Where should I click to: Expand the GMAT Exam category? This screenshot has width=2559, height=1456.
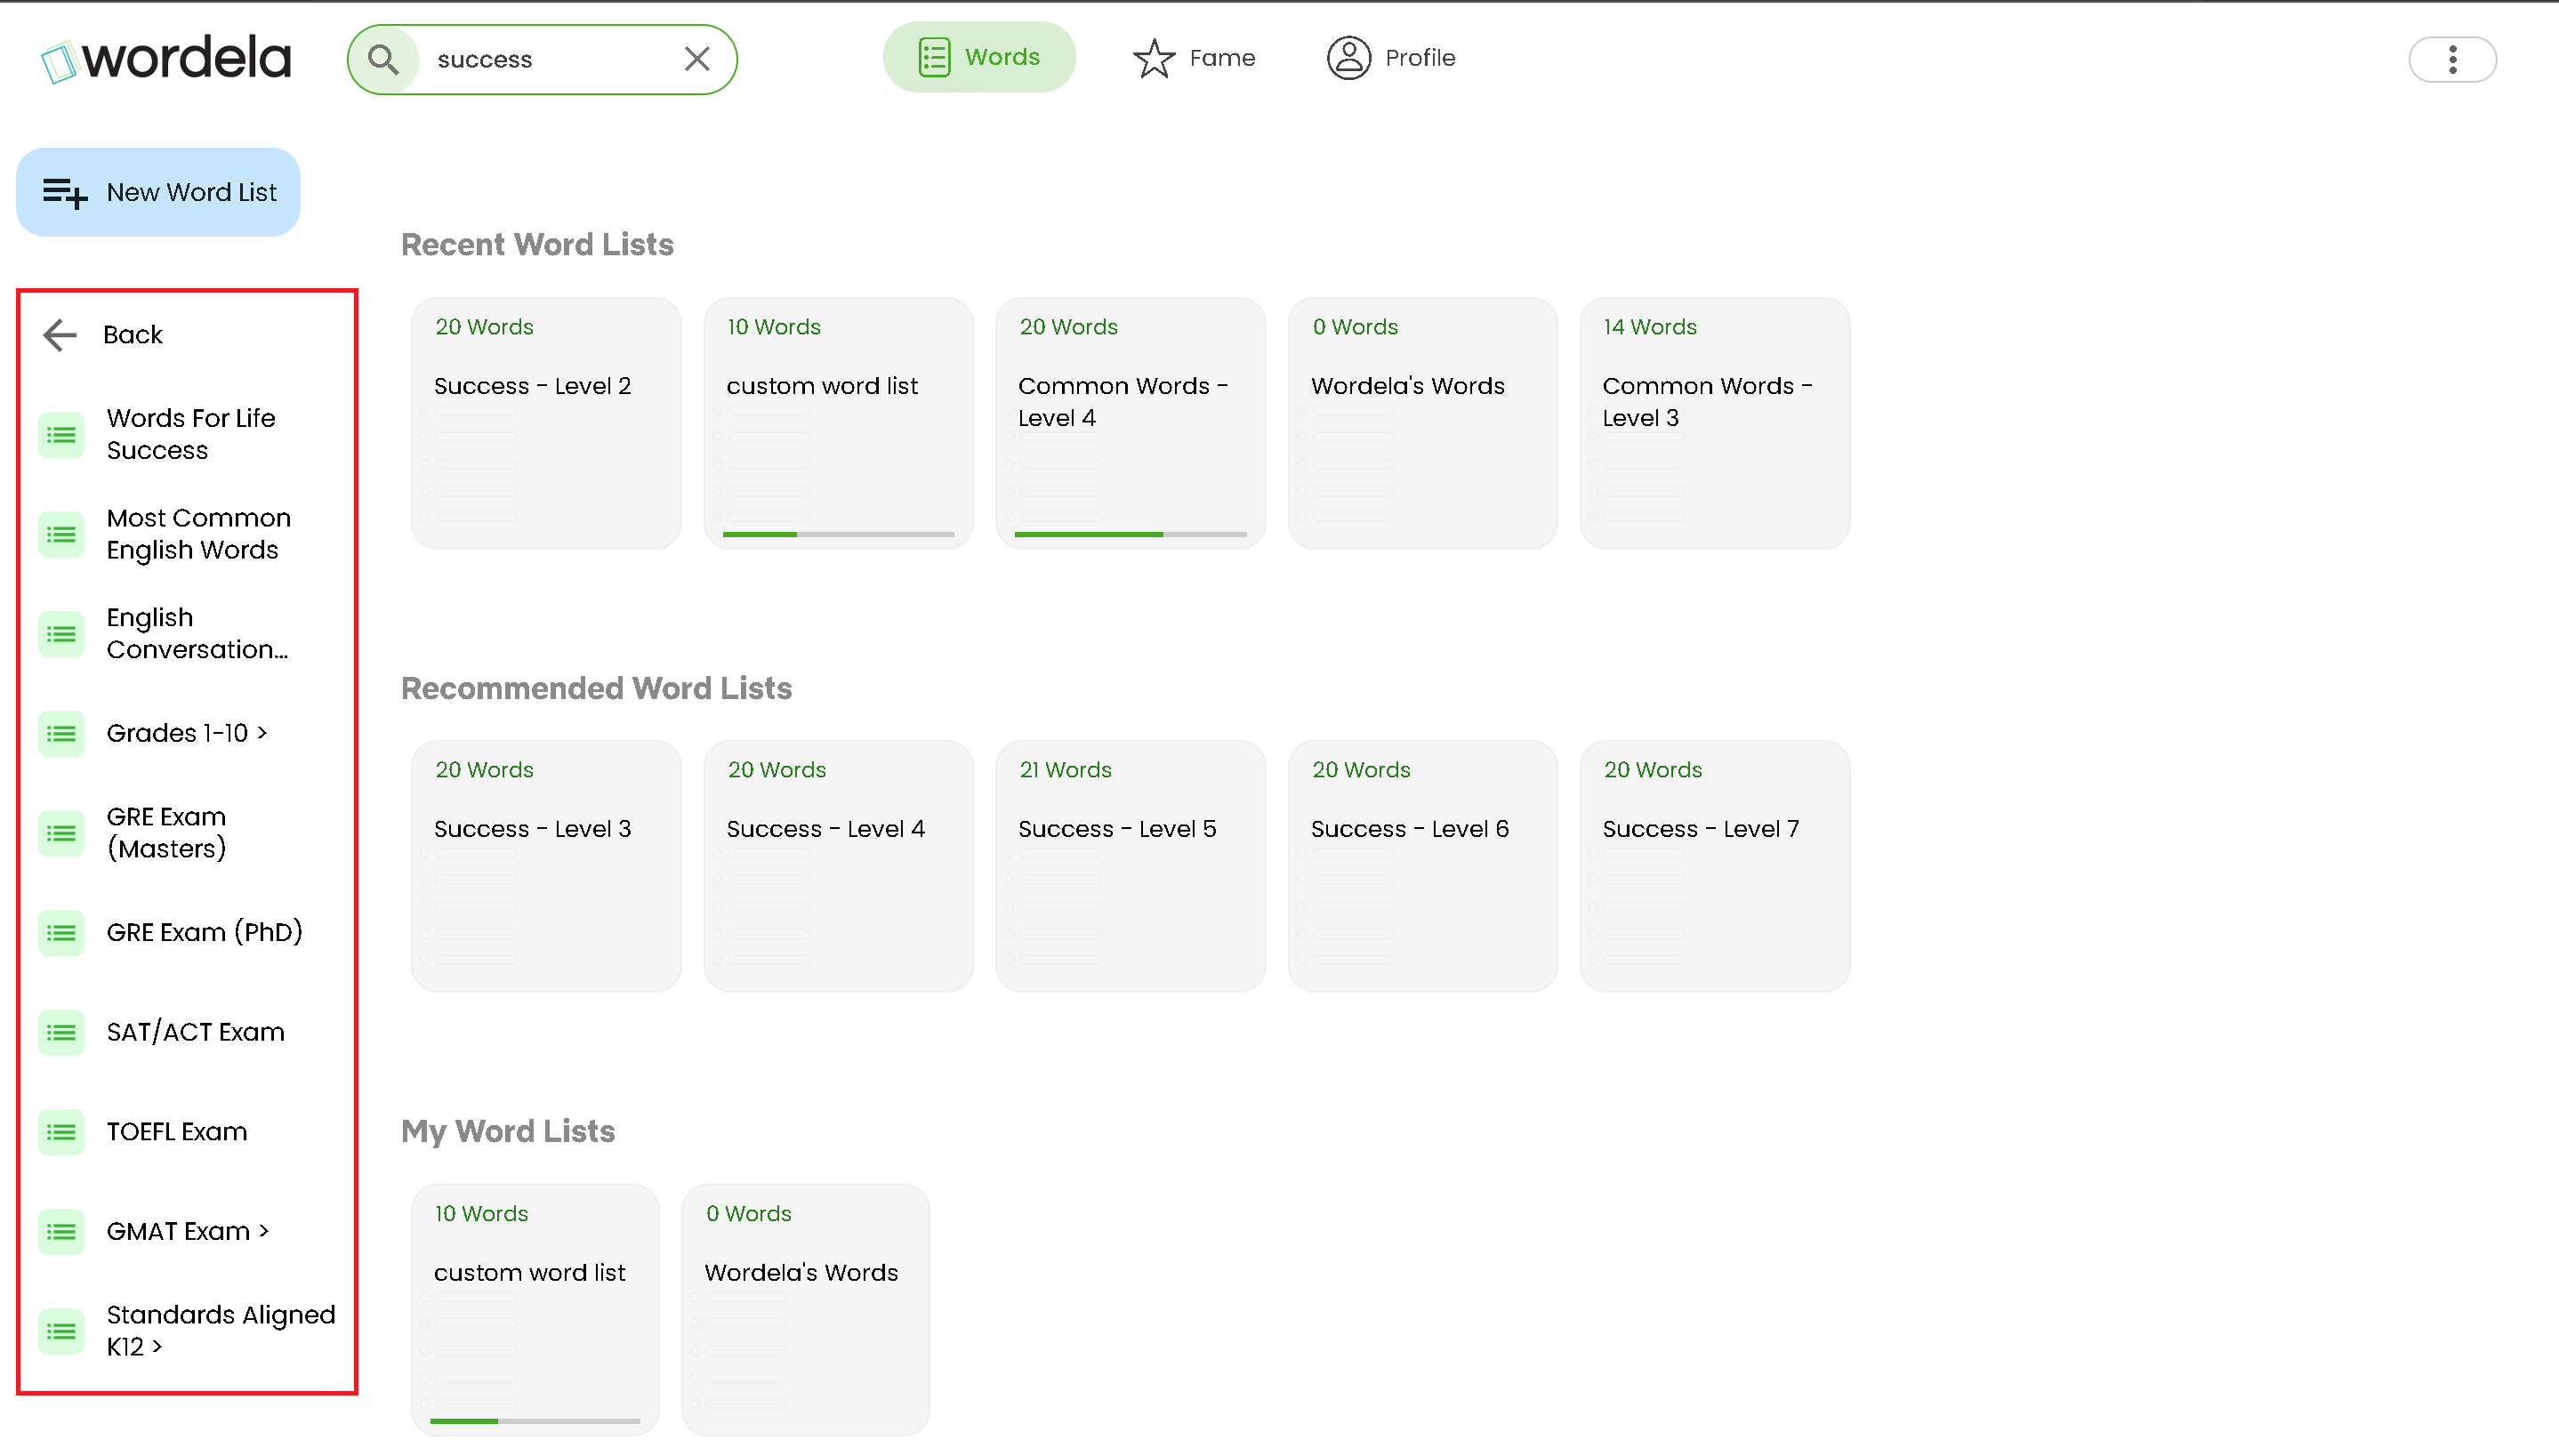tap(188, 1231)
